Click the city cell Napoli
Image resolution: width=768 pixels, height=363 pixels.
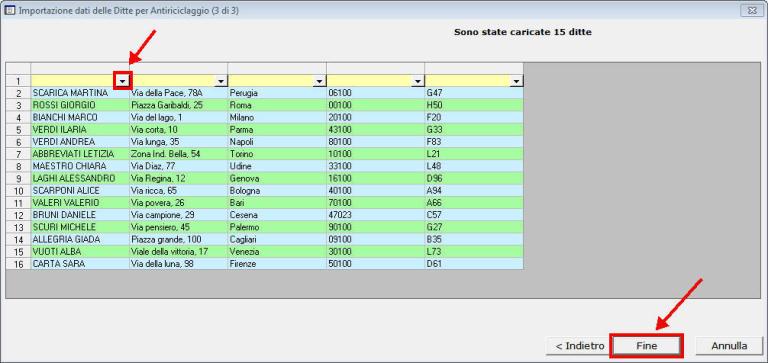click(277, 142)
